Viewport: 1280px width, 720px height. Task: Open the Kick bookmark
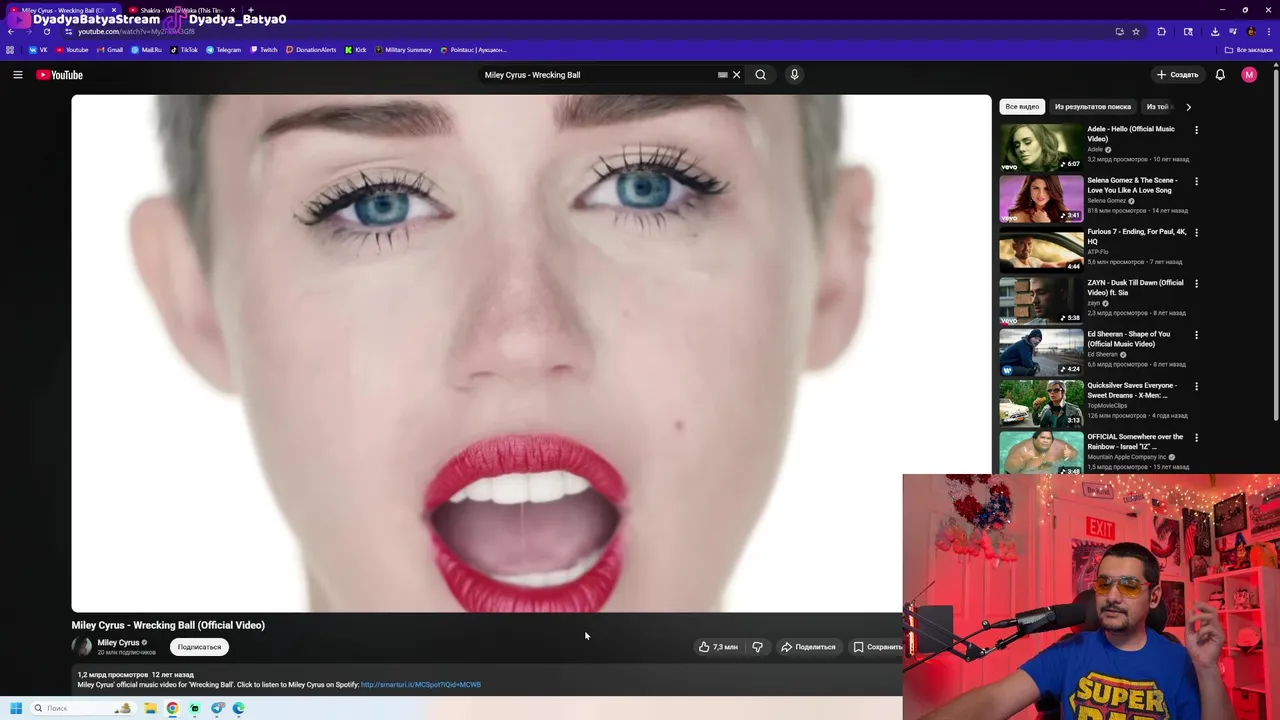356,50
